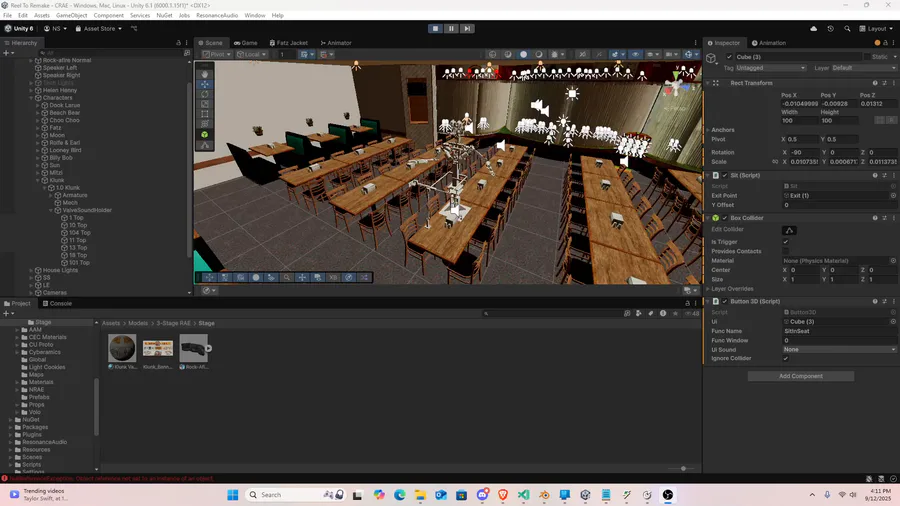
Task: Open the ResonanceAudio menu
Action: click(x=217, y=15)
